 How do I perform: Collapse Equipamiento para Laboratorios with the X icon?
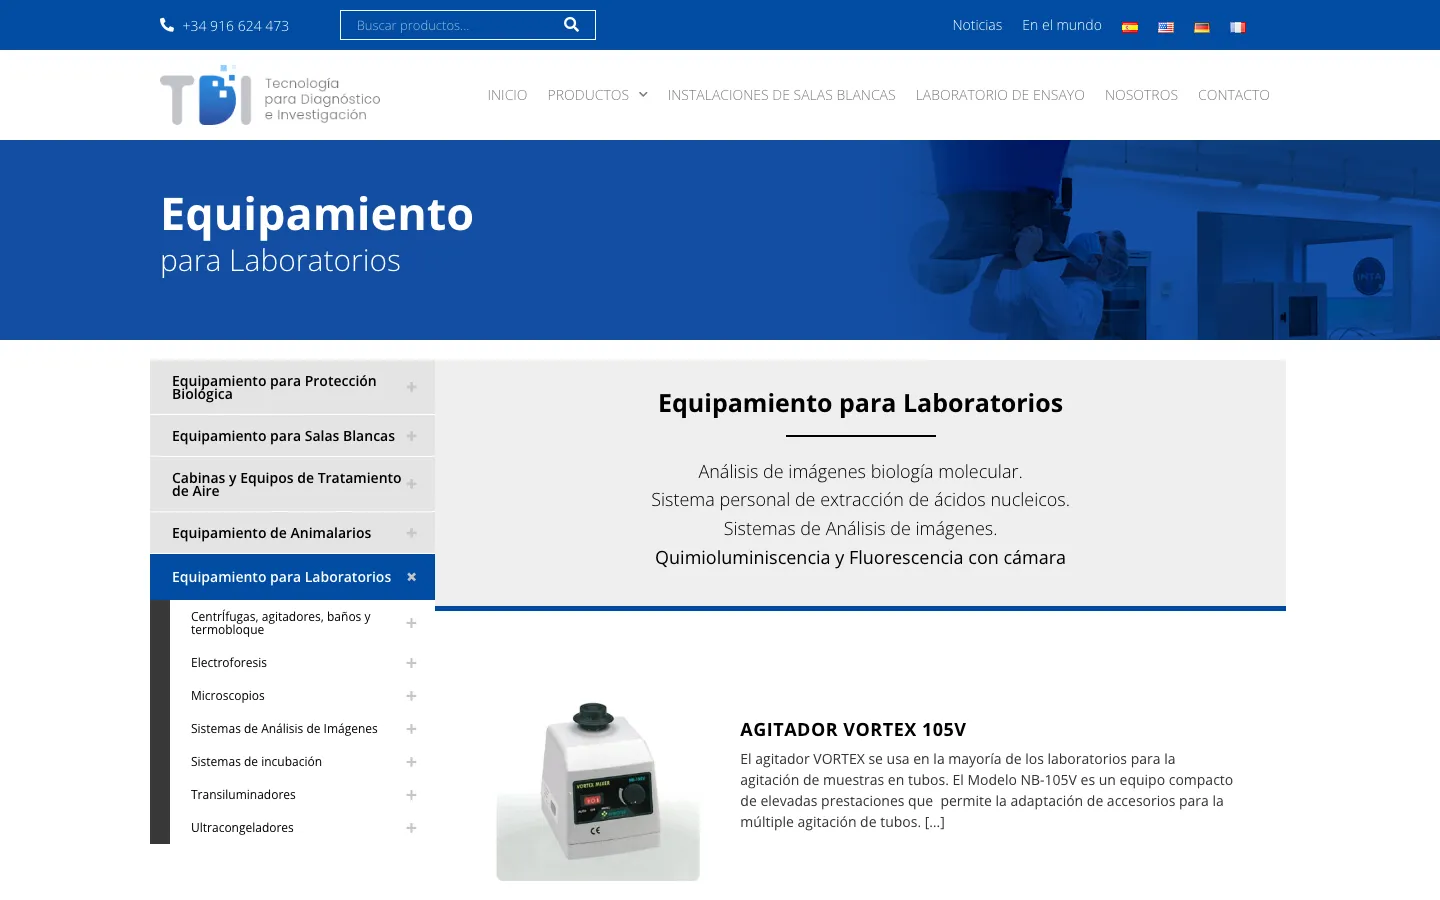(411, 577)
